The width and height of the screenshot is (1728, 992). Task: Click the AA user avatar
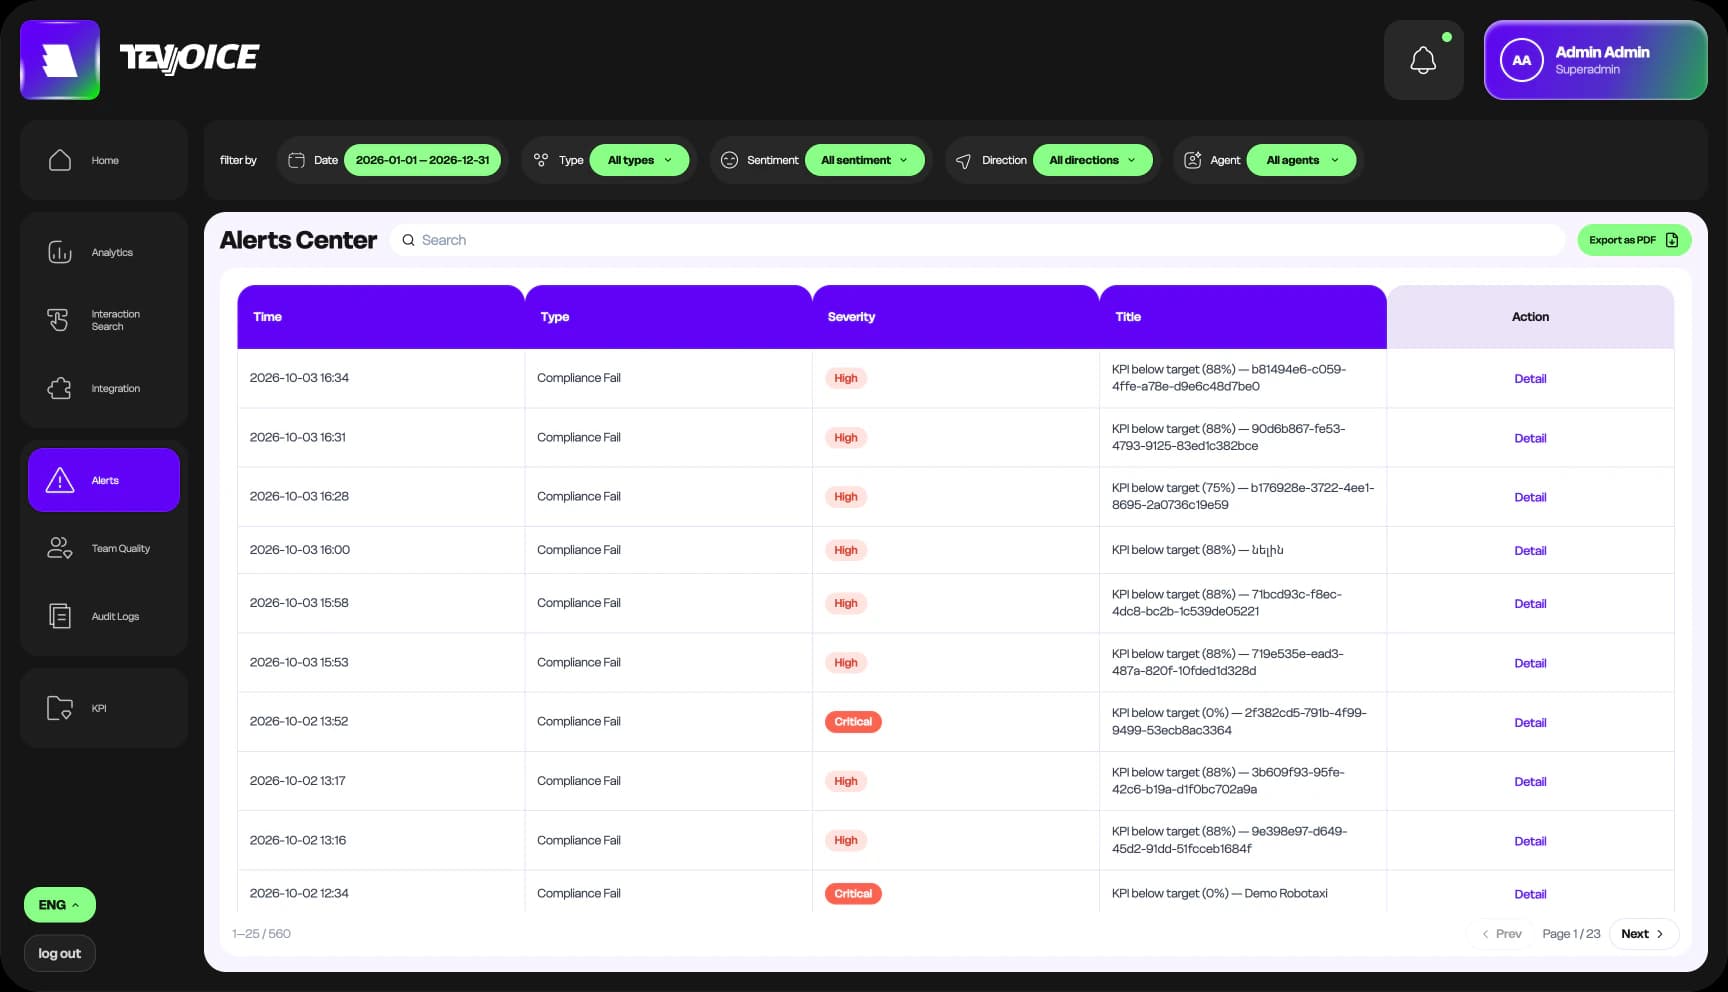(1521, 60)
